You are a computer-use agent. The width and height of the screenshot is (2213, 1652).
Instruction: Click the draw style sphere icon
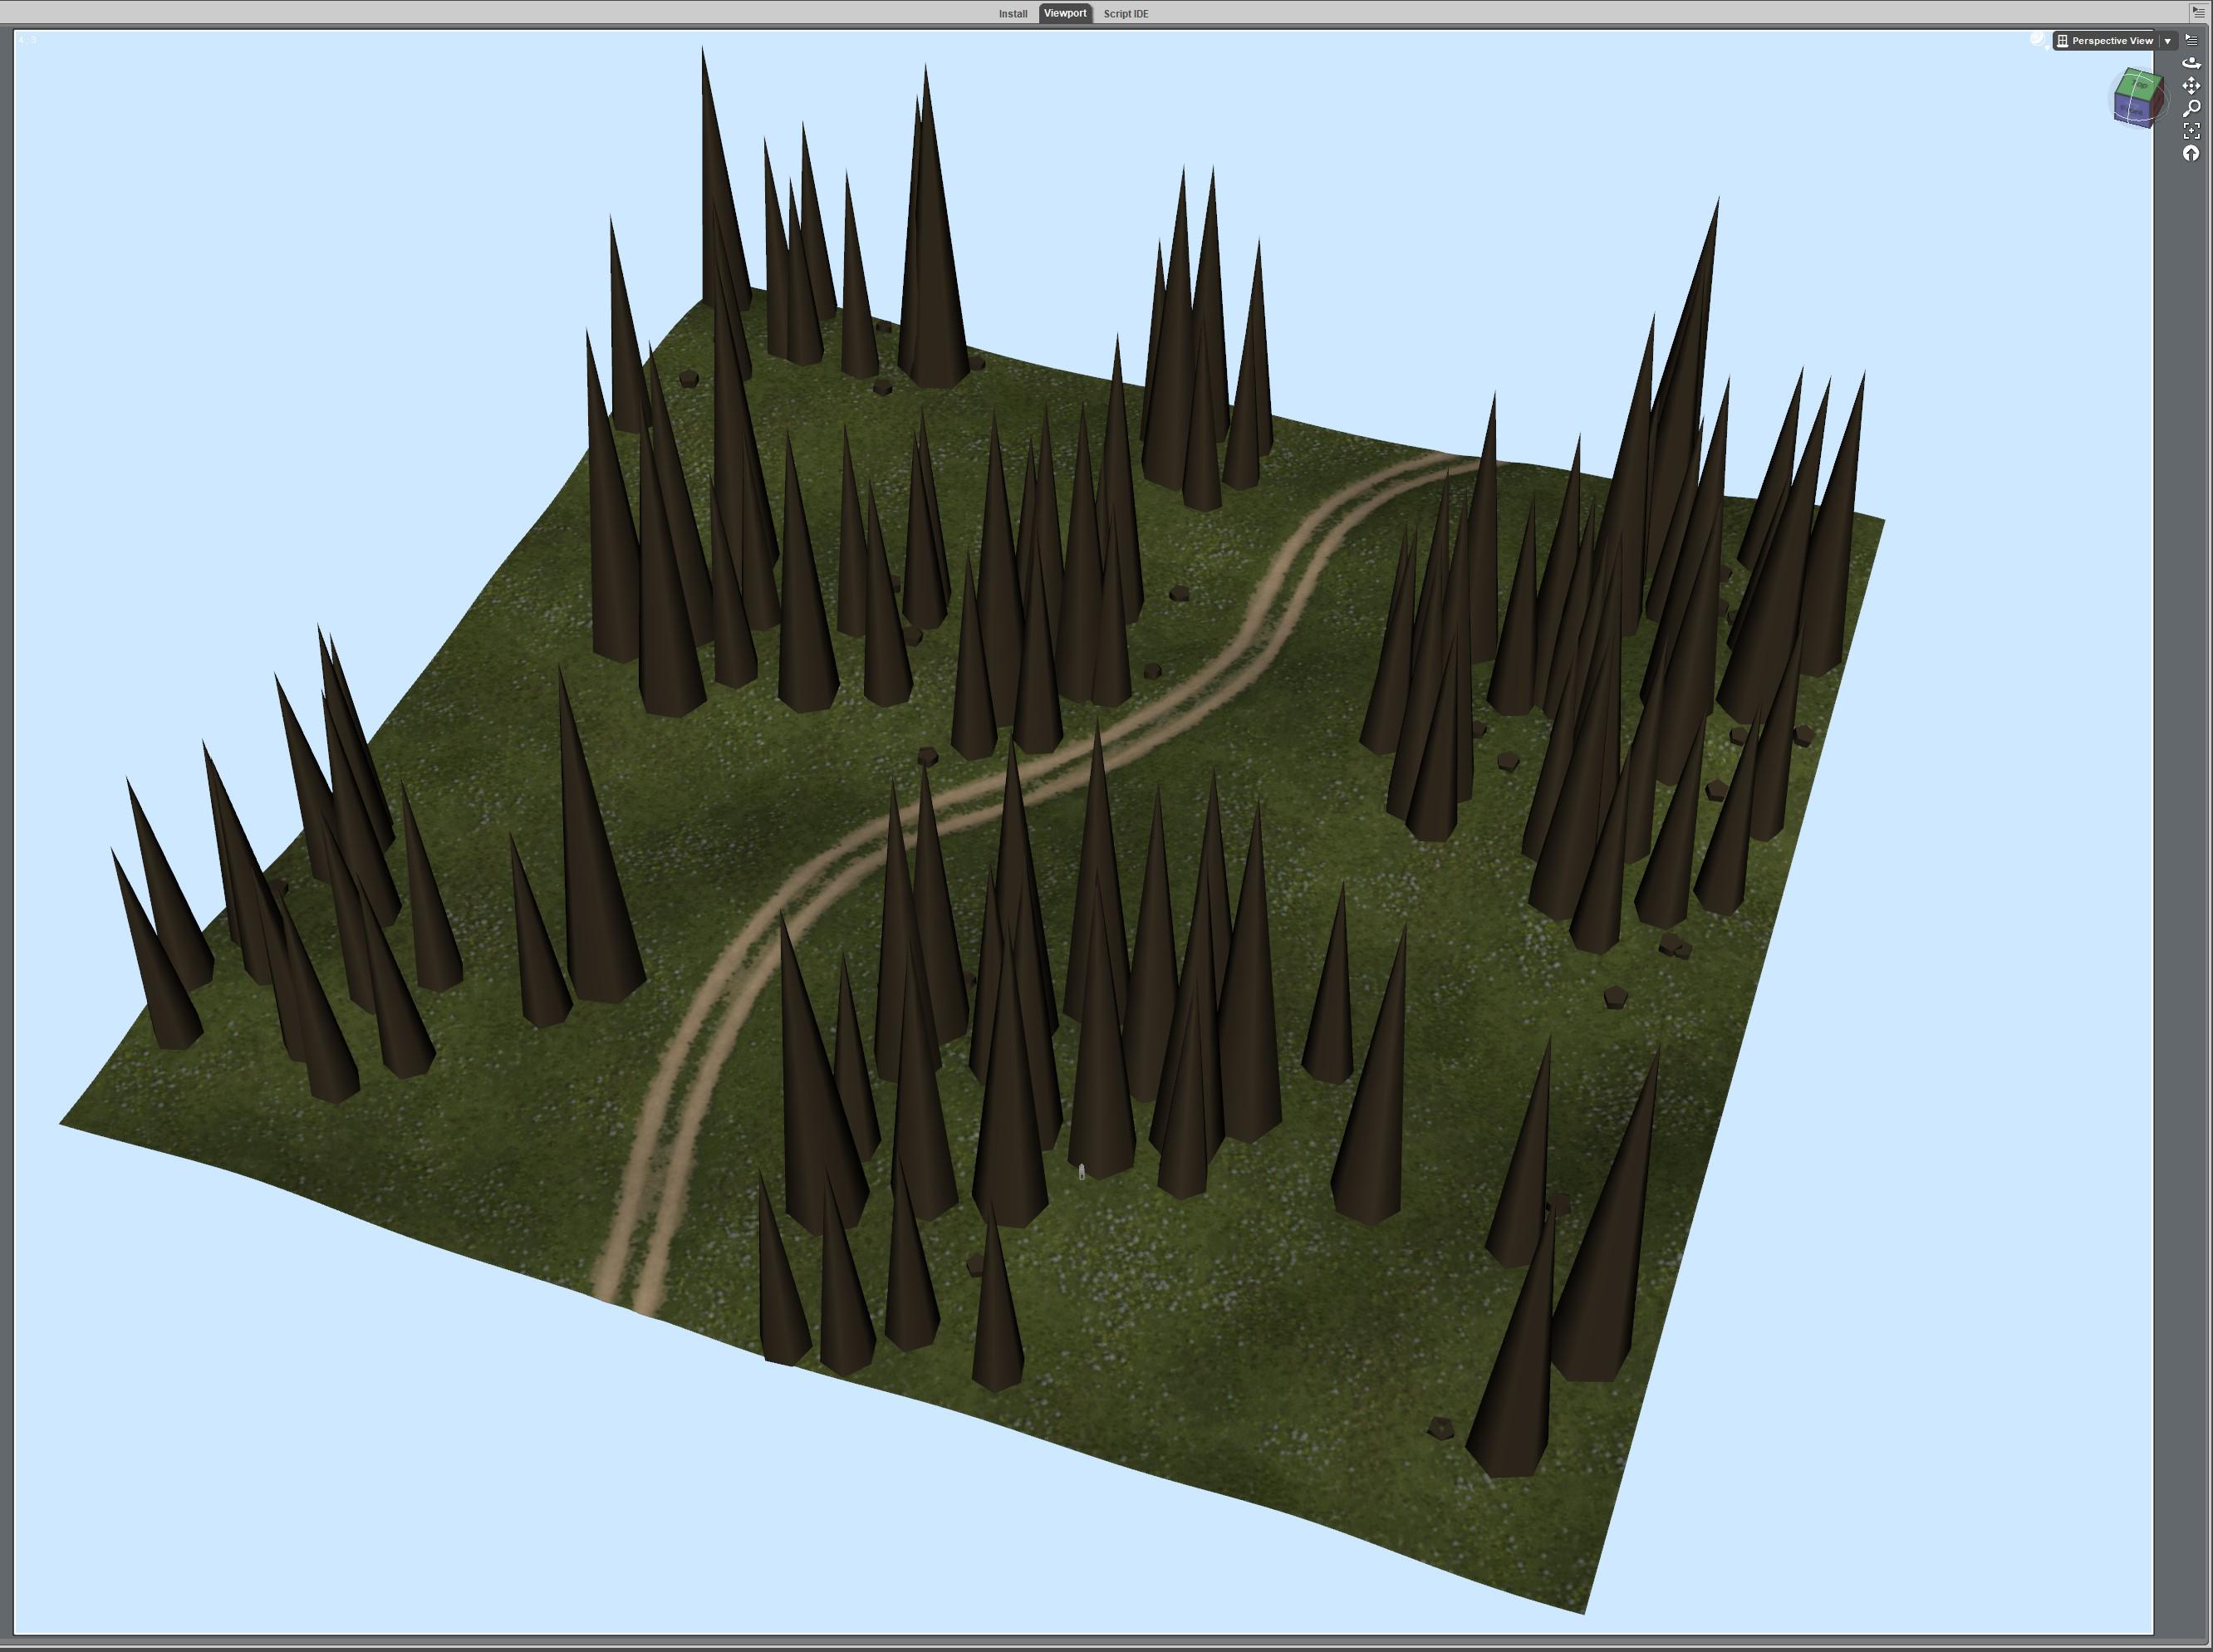click(2037, 39)
